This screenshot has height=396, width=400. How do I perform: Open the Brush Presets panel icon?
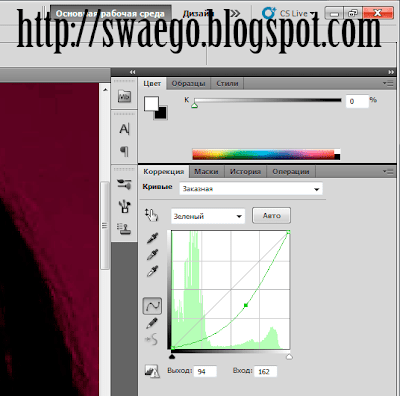click(124, 184)
